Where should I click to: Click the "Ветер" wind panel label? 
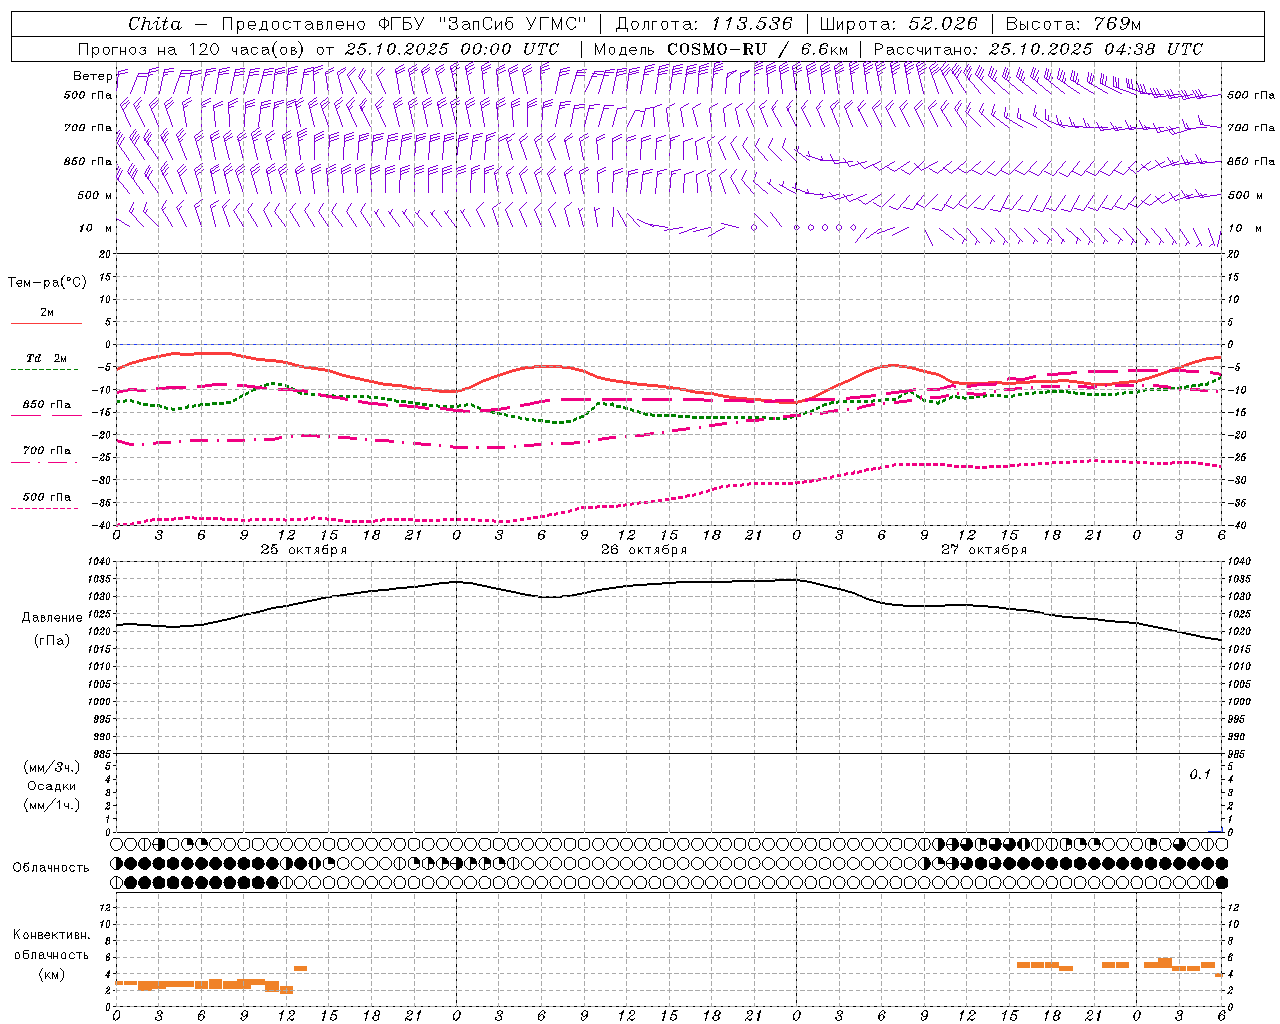tap(92, 76)
